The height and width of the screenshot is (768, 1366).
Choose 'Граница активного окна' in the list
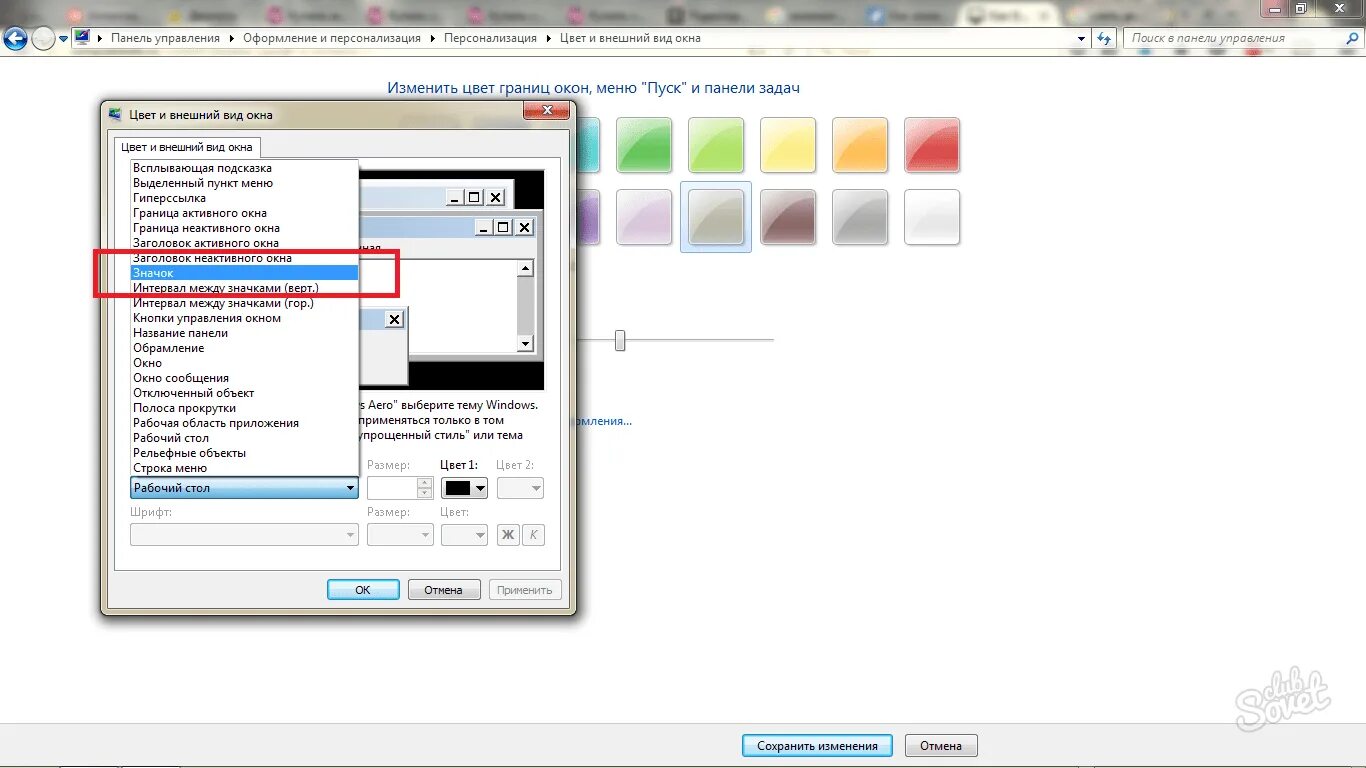click(x=244, y=213)
